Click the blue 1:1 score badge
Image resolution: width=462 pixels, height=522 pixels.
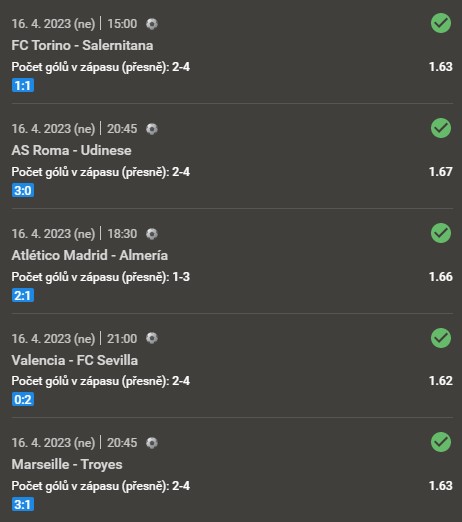point(23,86)
